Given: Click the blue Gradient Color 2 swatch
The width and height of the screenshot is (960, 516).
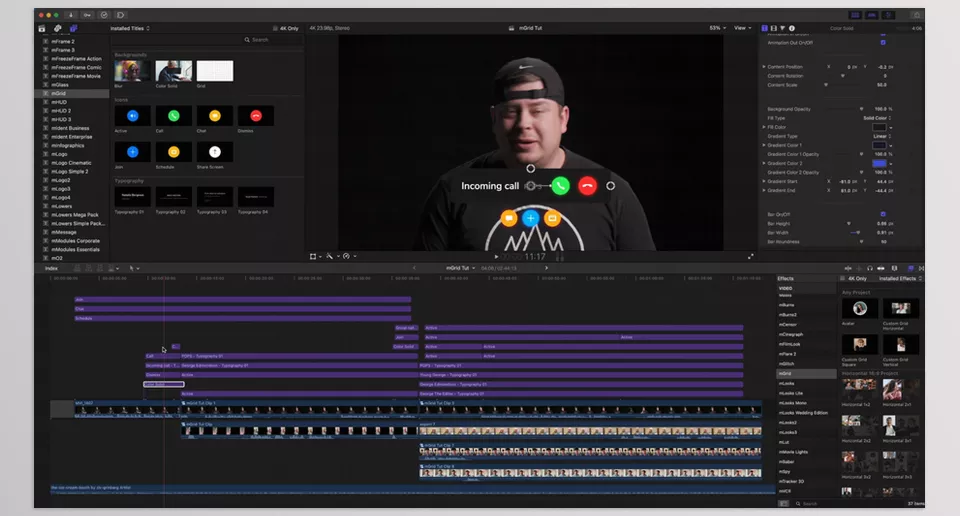Looking at the screenshot, I should click(x=879, y=163).
